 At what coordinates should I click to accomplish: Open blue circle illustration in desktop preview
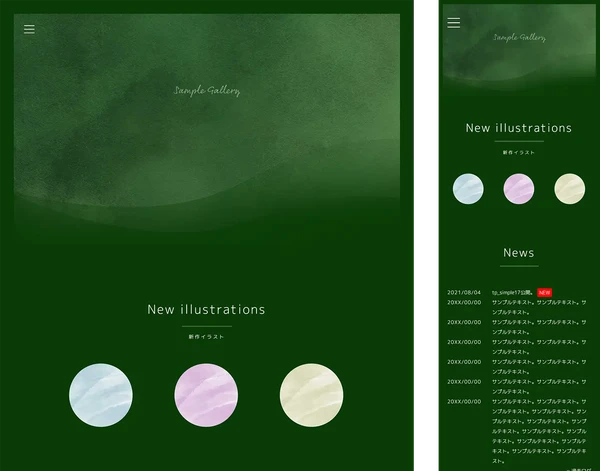pyautogui.click(x=101, y=395)
